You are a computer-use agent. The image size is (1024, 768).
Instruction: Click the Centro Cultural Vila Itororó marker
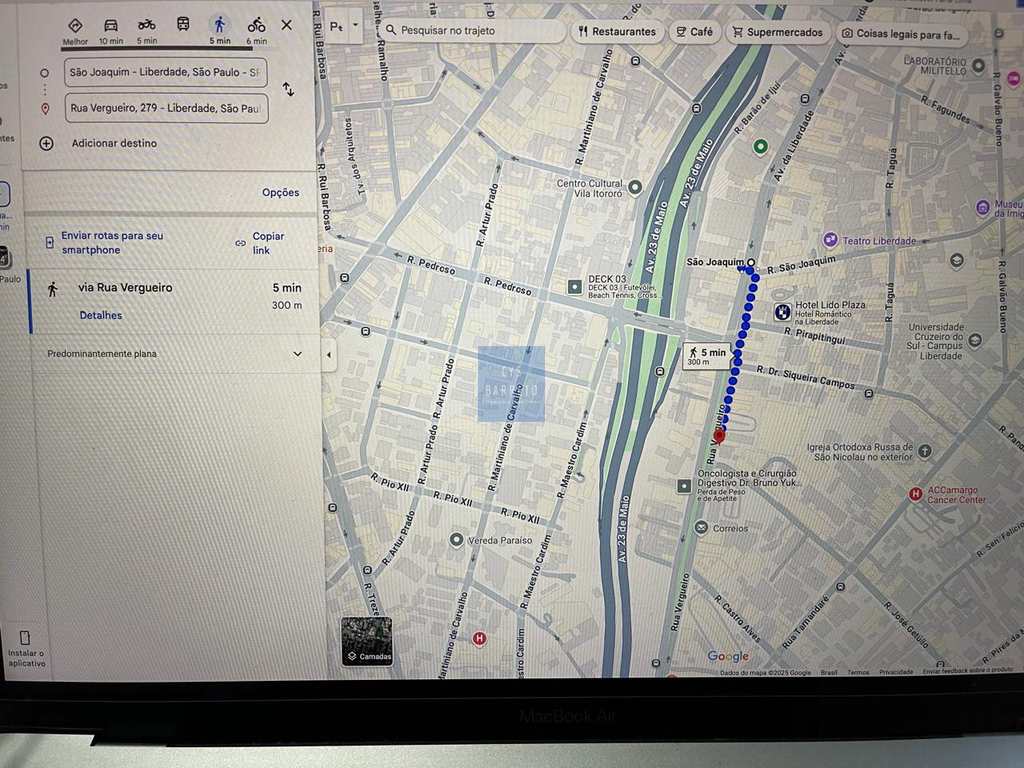click(634, 188)
